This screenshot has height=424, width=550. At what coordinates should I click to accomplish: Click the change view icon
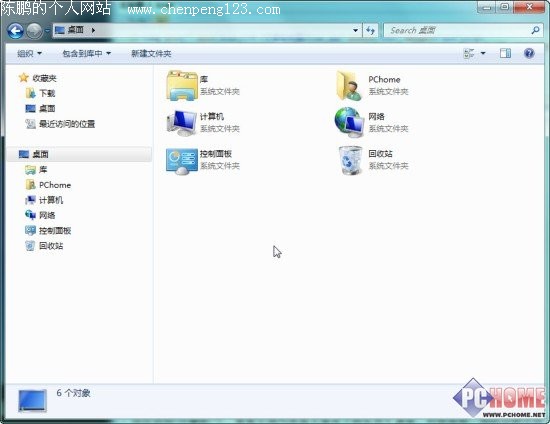pyautogui.click(x=469, y=53)
